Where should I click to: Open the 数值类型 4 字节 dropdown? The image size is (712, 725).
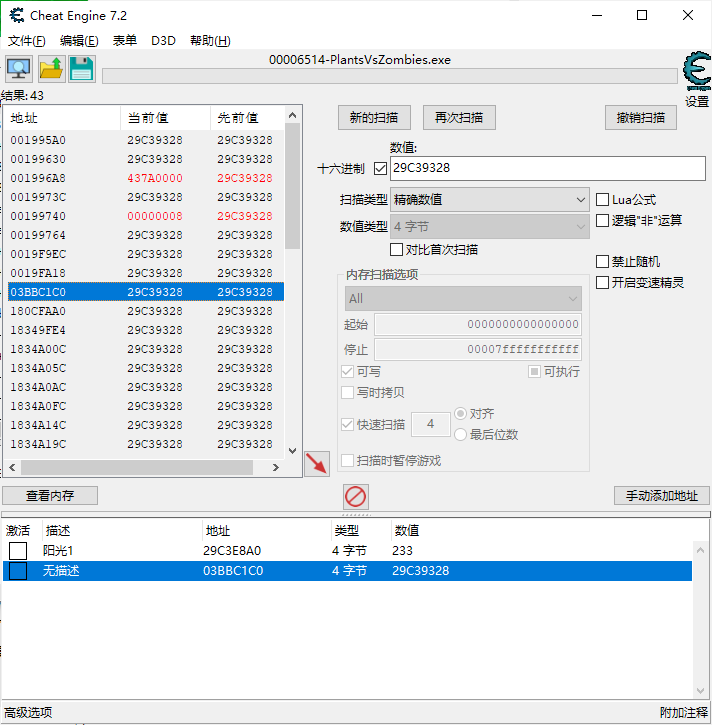pos(490,227)
